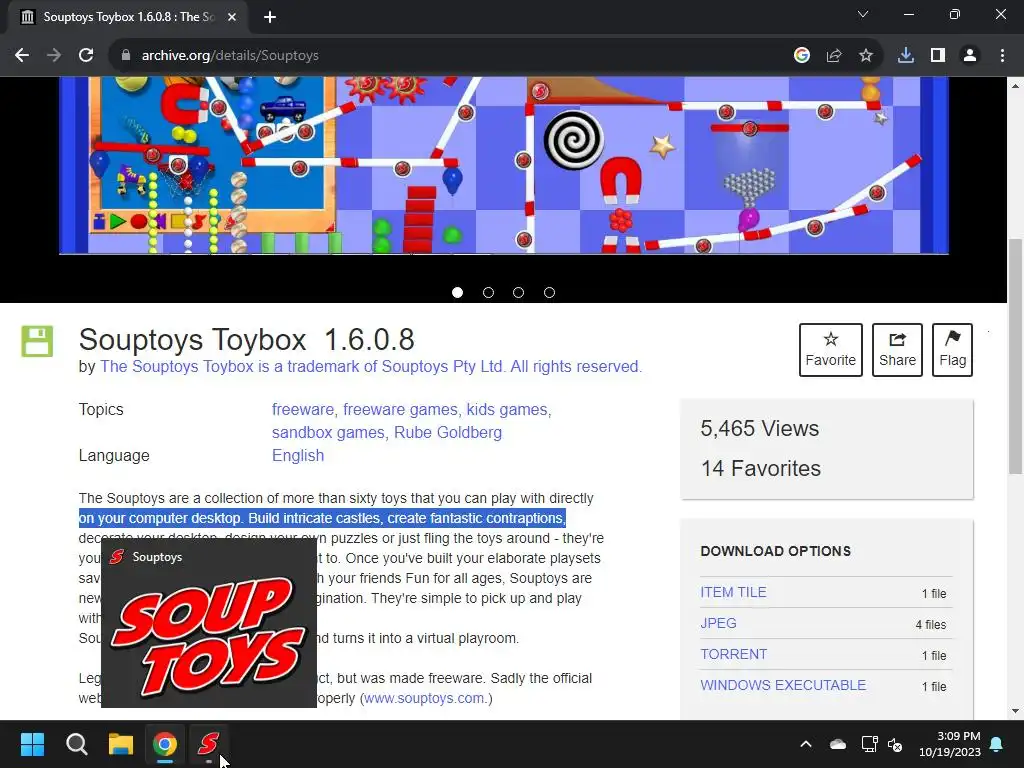Screen dimensions: 1024x768
Task: Click the 5,465 Views text
Action: pyautogui.click(x=760, y=428)
